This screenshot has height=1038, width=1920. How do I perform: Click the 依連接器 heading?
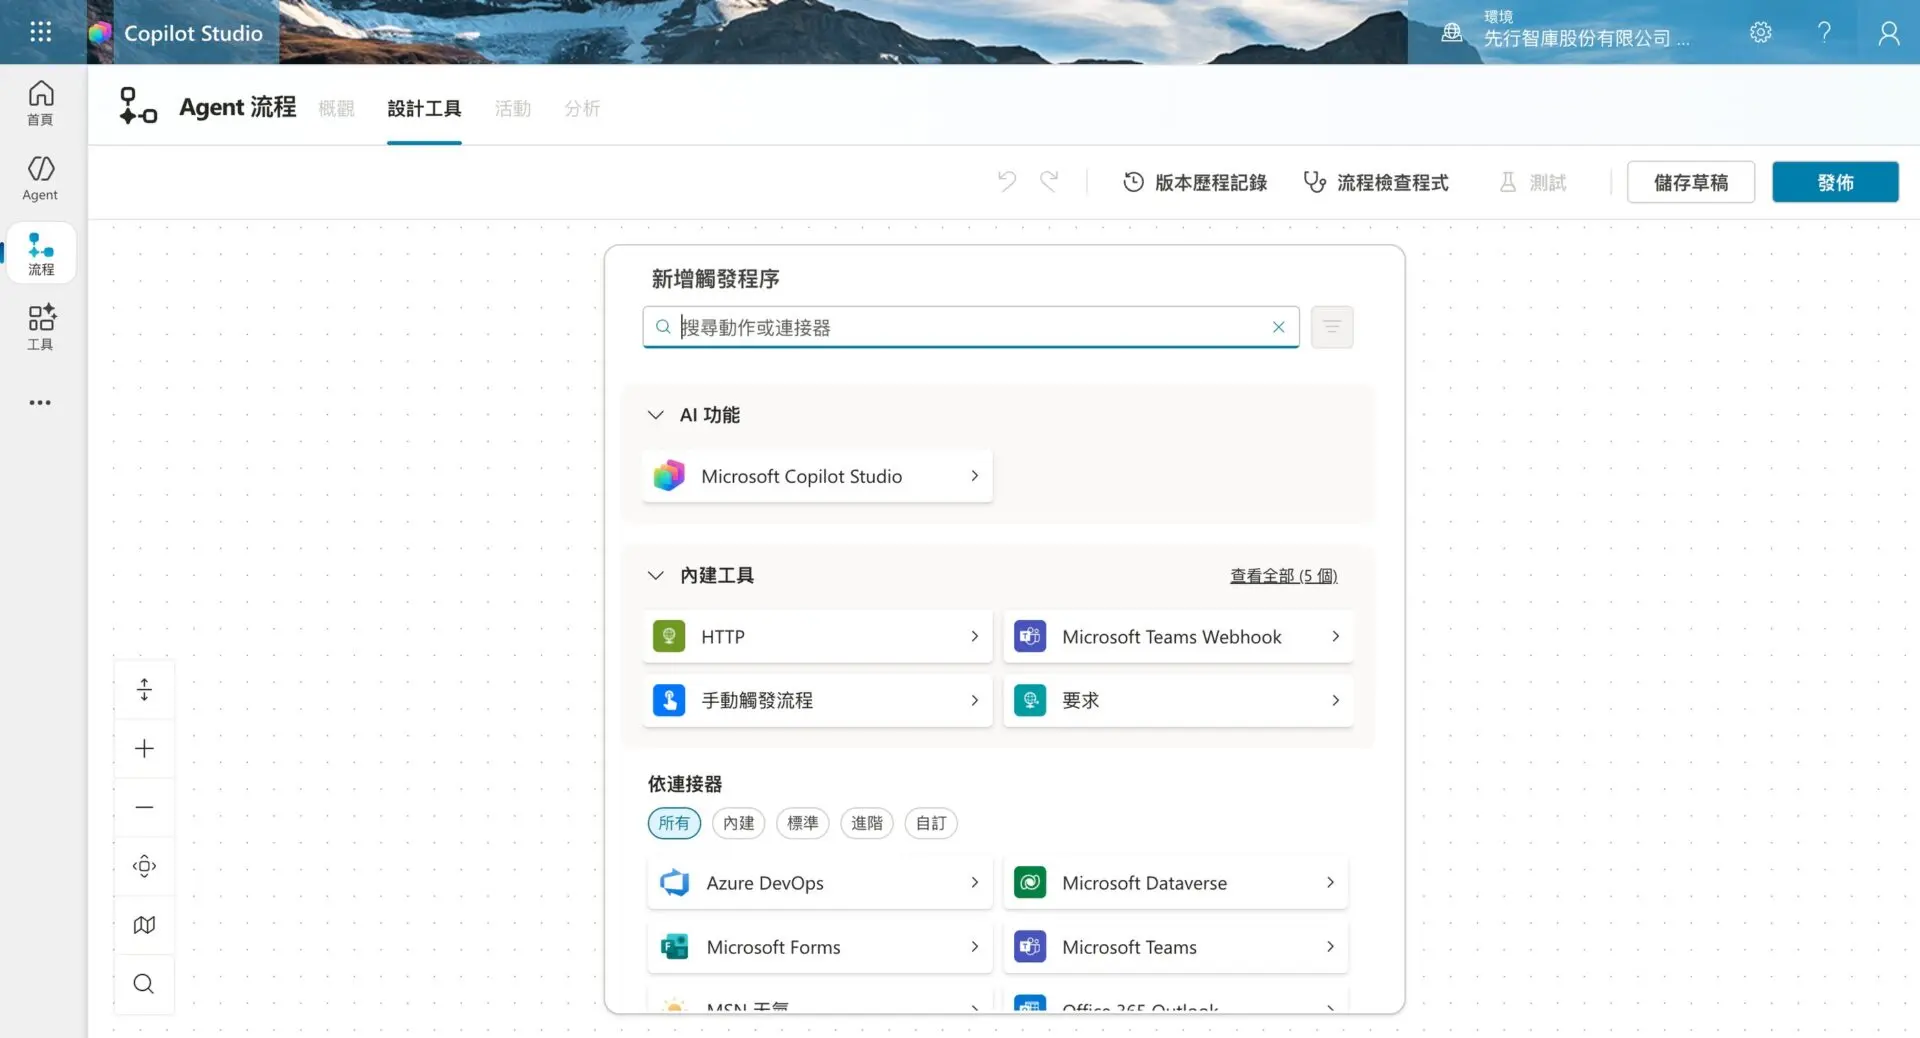[x=685, y=784]
